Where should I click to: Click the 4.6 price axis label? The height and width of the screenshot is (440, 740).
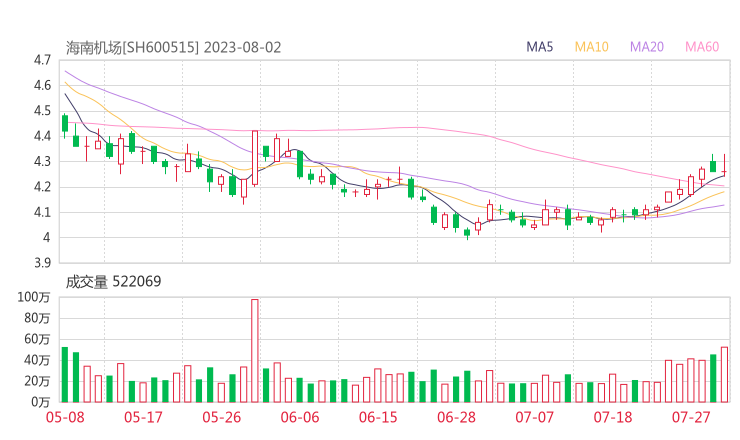pos(42,85)
